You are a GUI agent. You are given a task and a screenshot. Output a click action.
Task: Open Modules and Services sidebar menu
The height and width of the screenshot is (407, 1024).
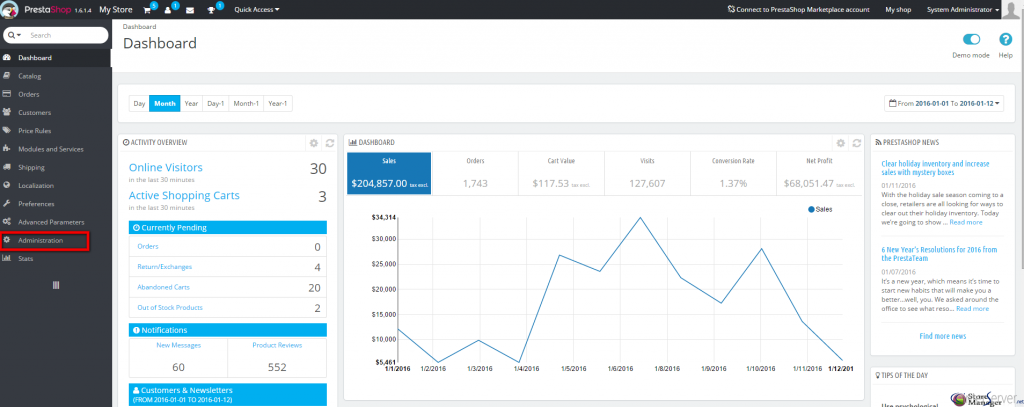pos(56,149)
